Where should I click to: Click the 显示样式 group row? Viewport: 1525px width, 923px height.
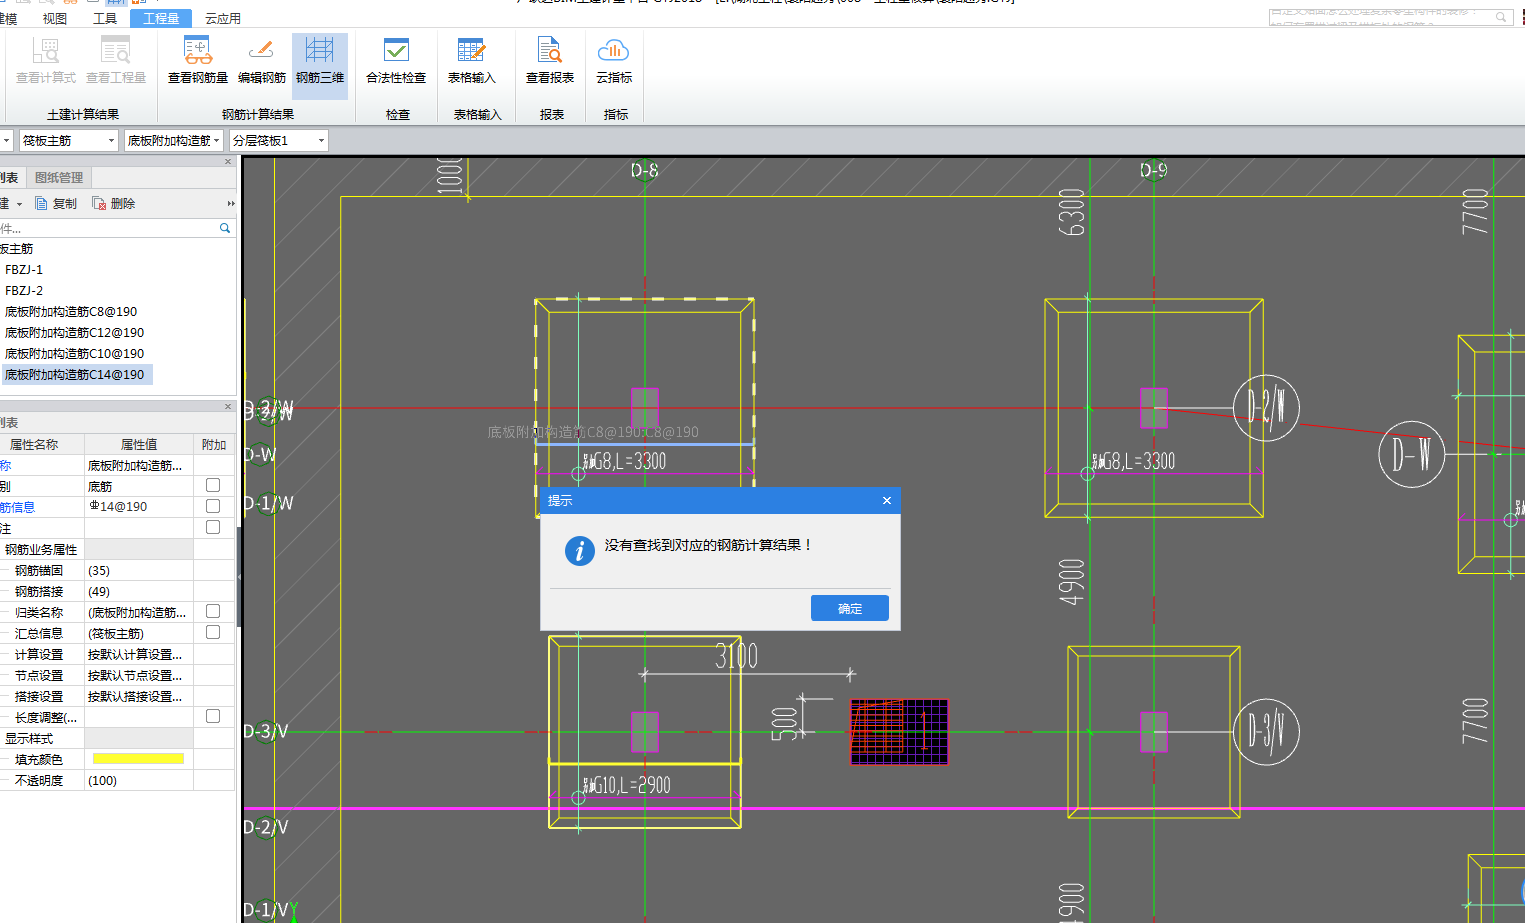(118, 738)
